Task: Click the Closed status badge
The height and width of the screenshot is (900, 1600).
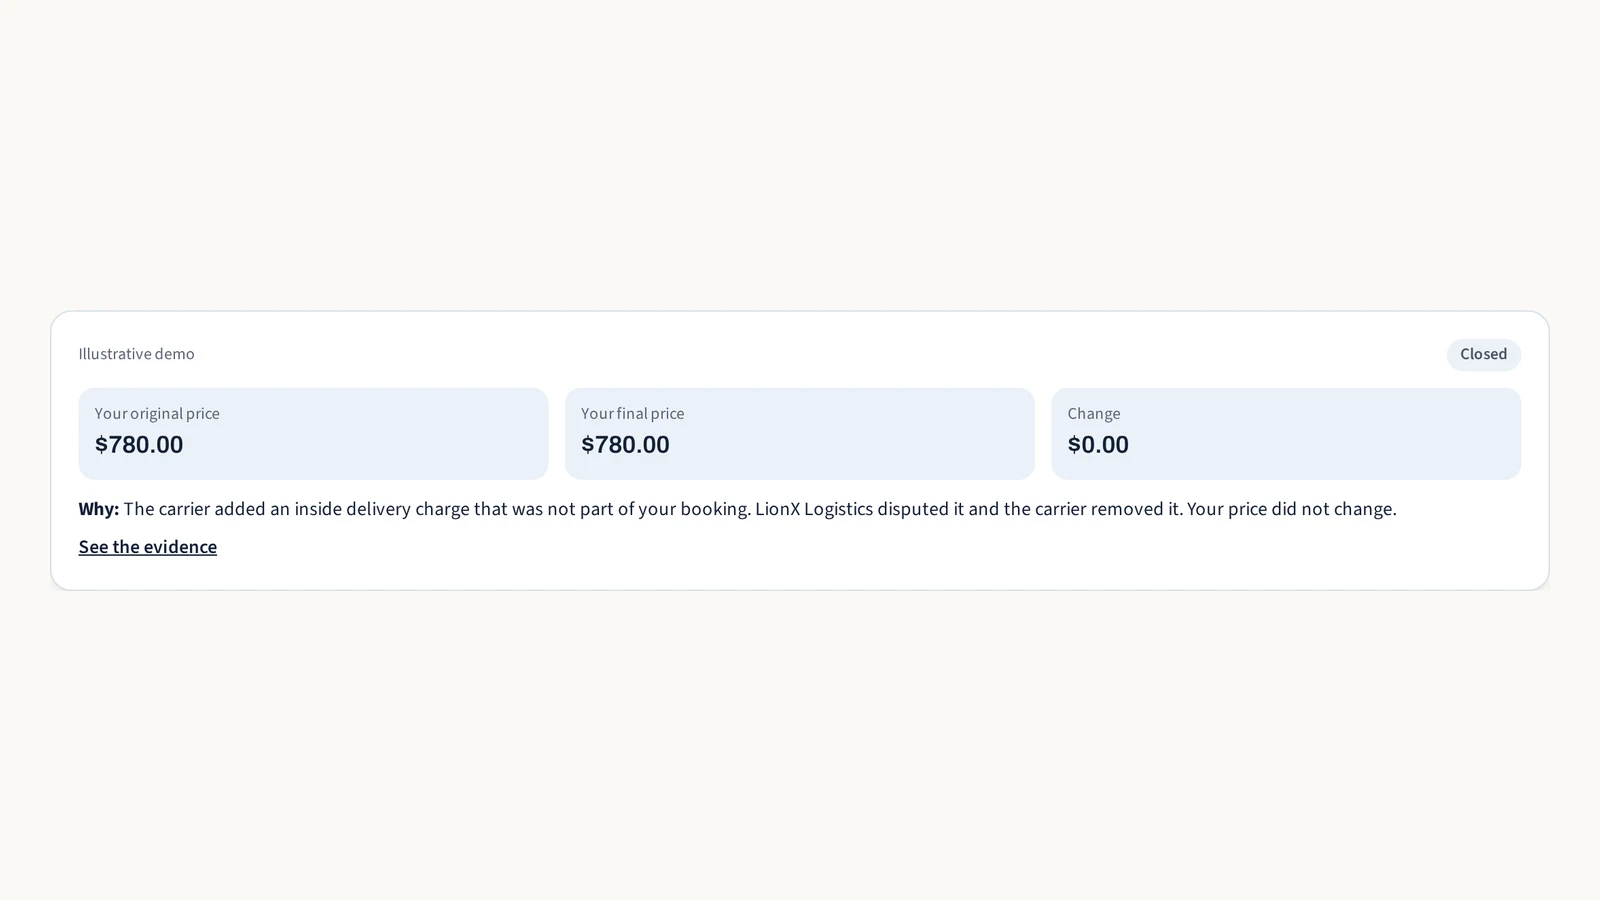Action: tap(1483, 354)
